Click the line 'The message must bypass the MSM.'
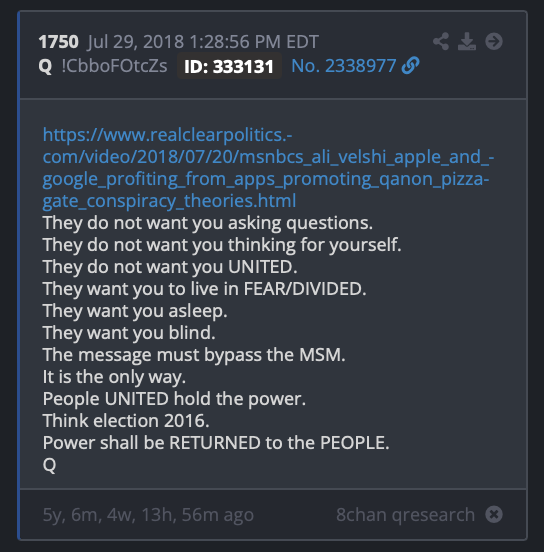 click(194, 355)
